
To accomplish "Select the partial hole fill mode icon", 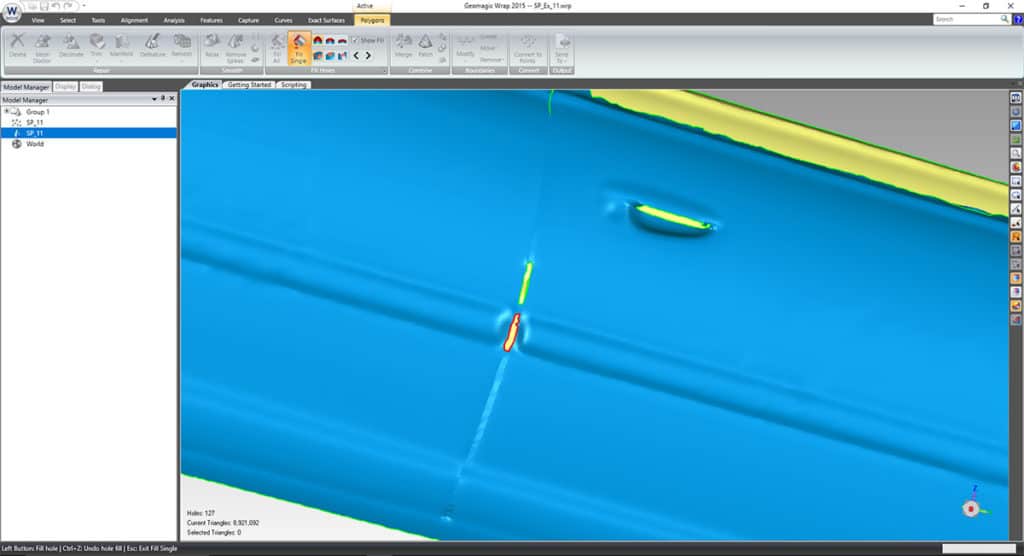I will 330,56.
